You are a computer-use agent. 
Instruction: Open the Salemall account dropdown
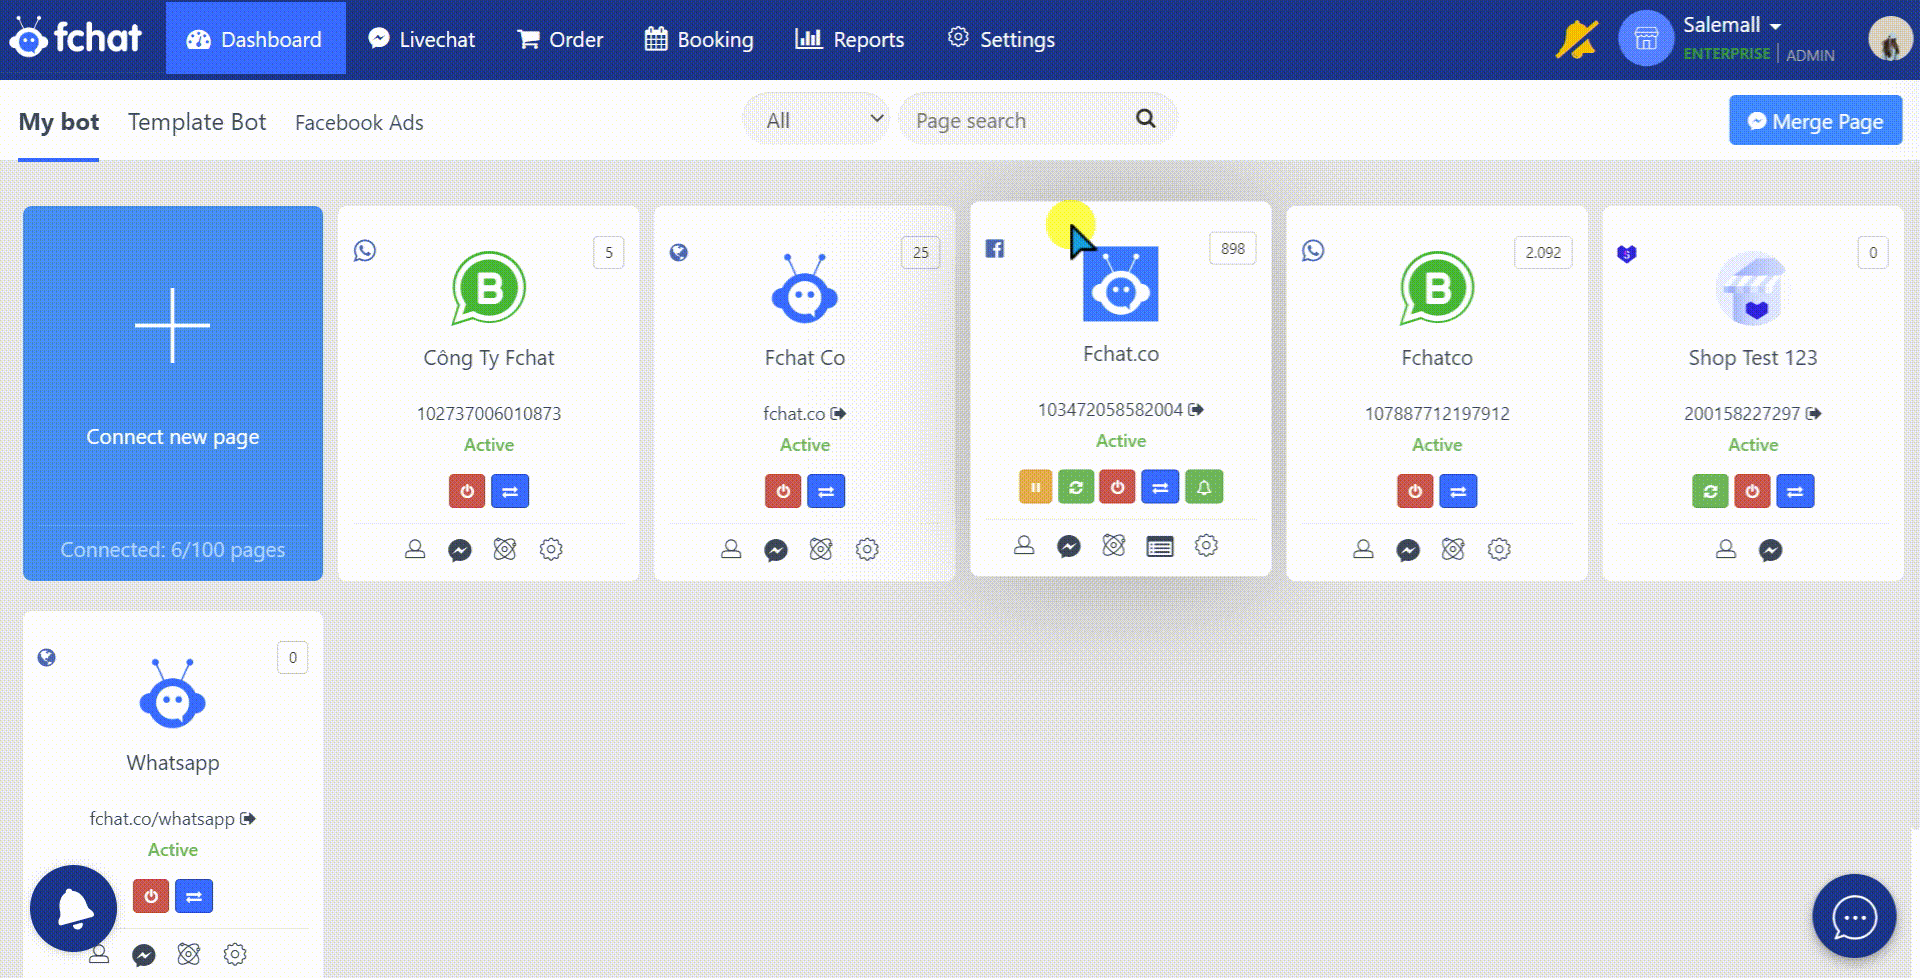(x=1732, y=25)
